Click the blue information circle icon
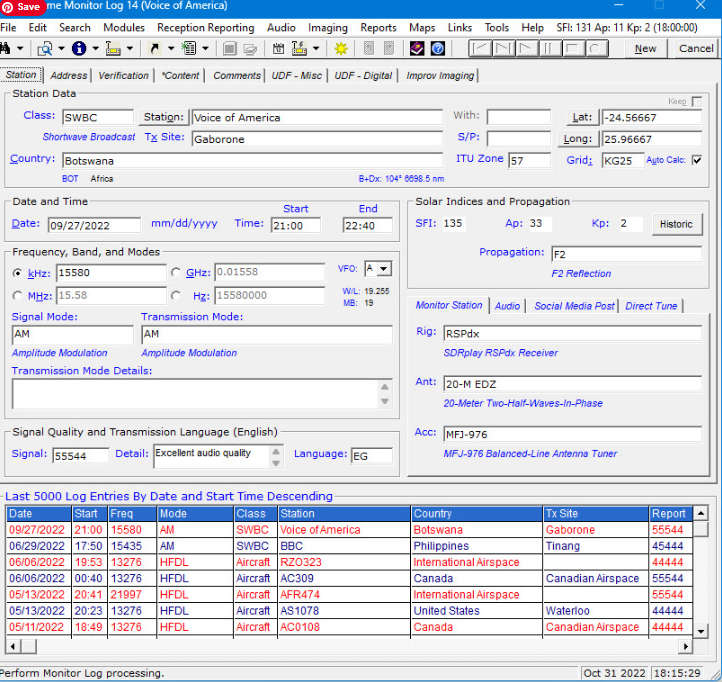Screen dimensions: 722x682 pos(79,48)
